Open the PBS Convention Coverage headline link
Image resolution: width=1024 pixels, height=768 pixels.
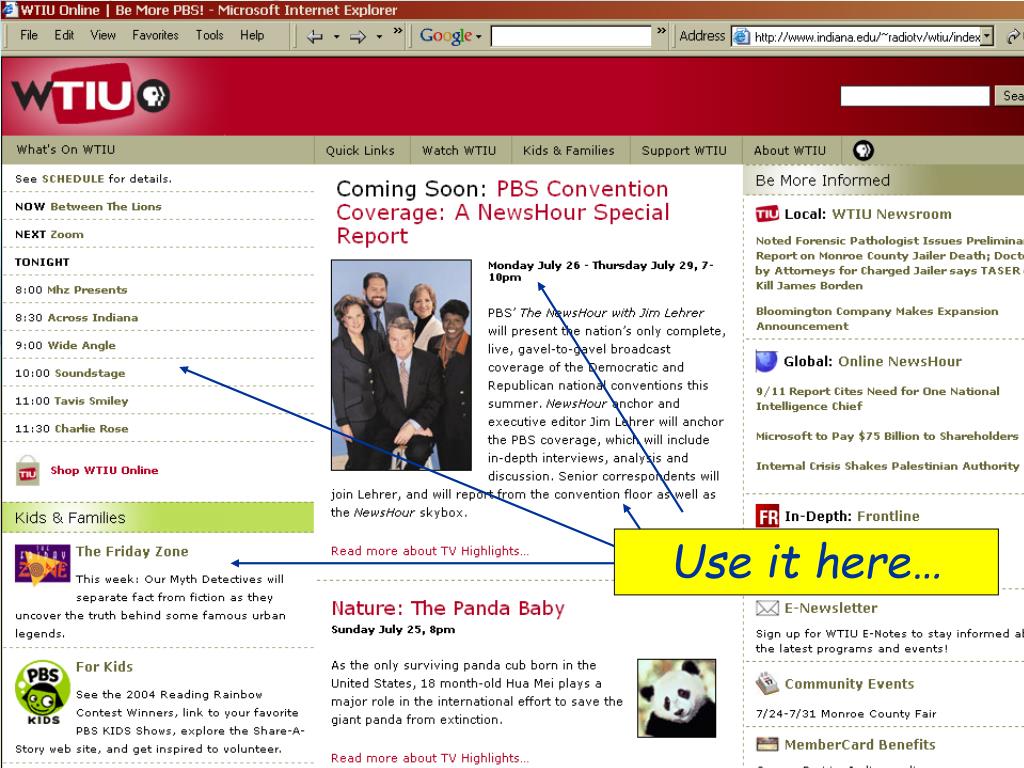(503, 212)
